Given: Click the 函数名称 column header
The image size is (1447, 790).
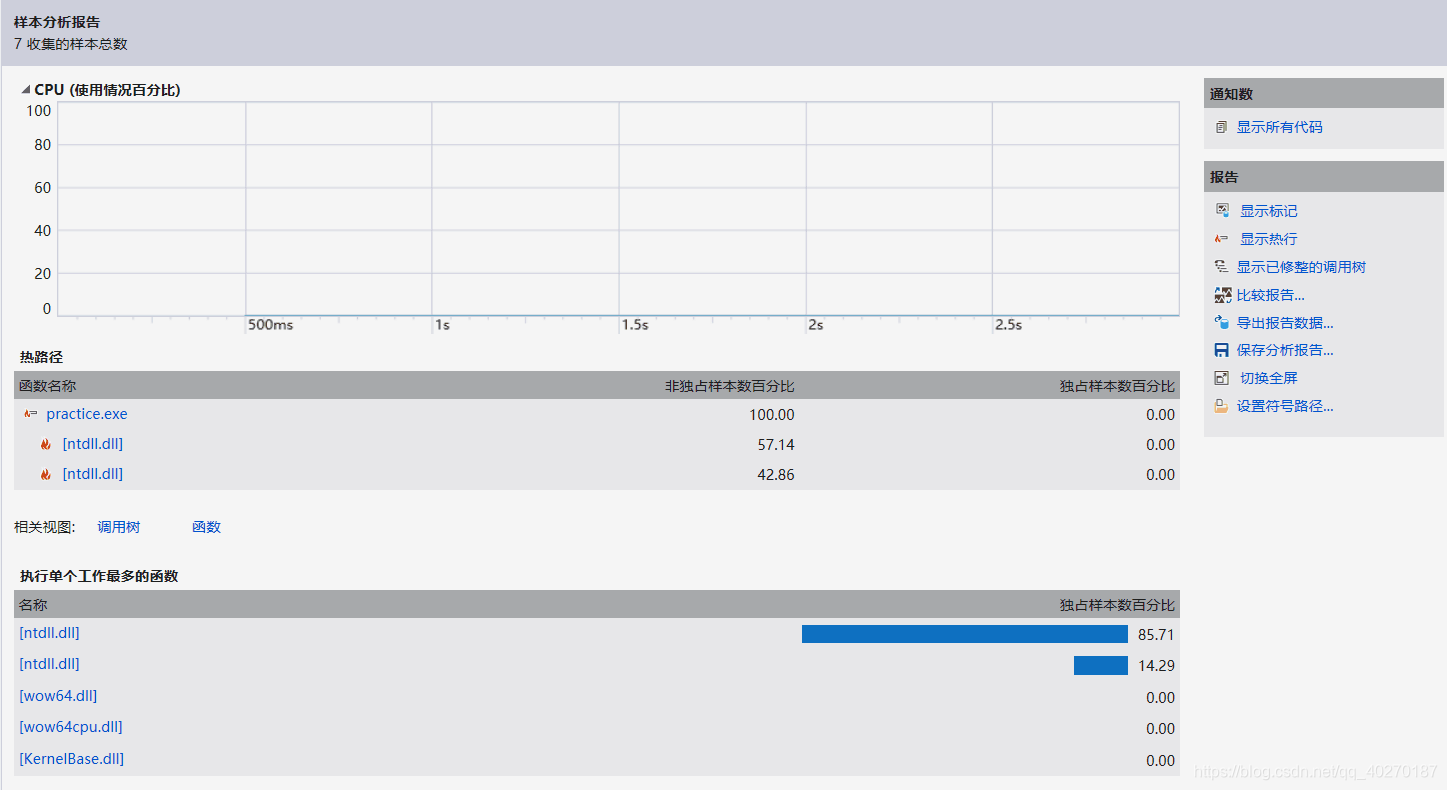Looking at the screenshot, I should point(47,386).
